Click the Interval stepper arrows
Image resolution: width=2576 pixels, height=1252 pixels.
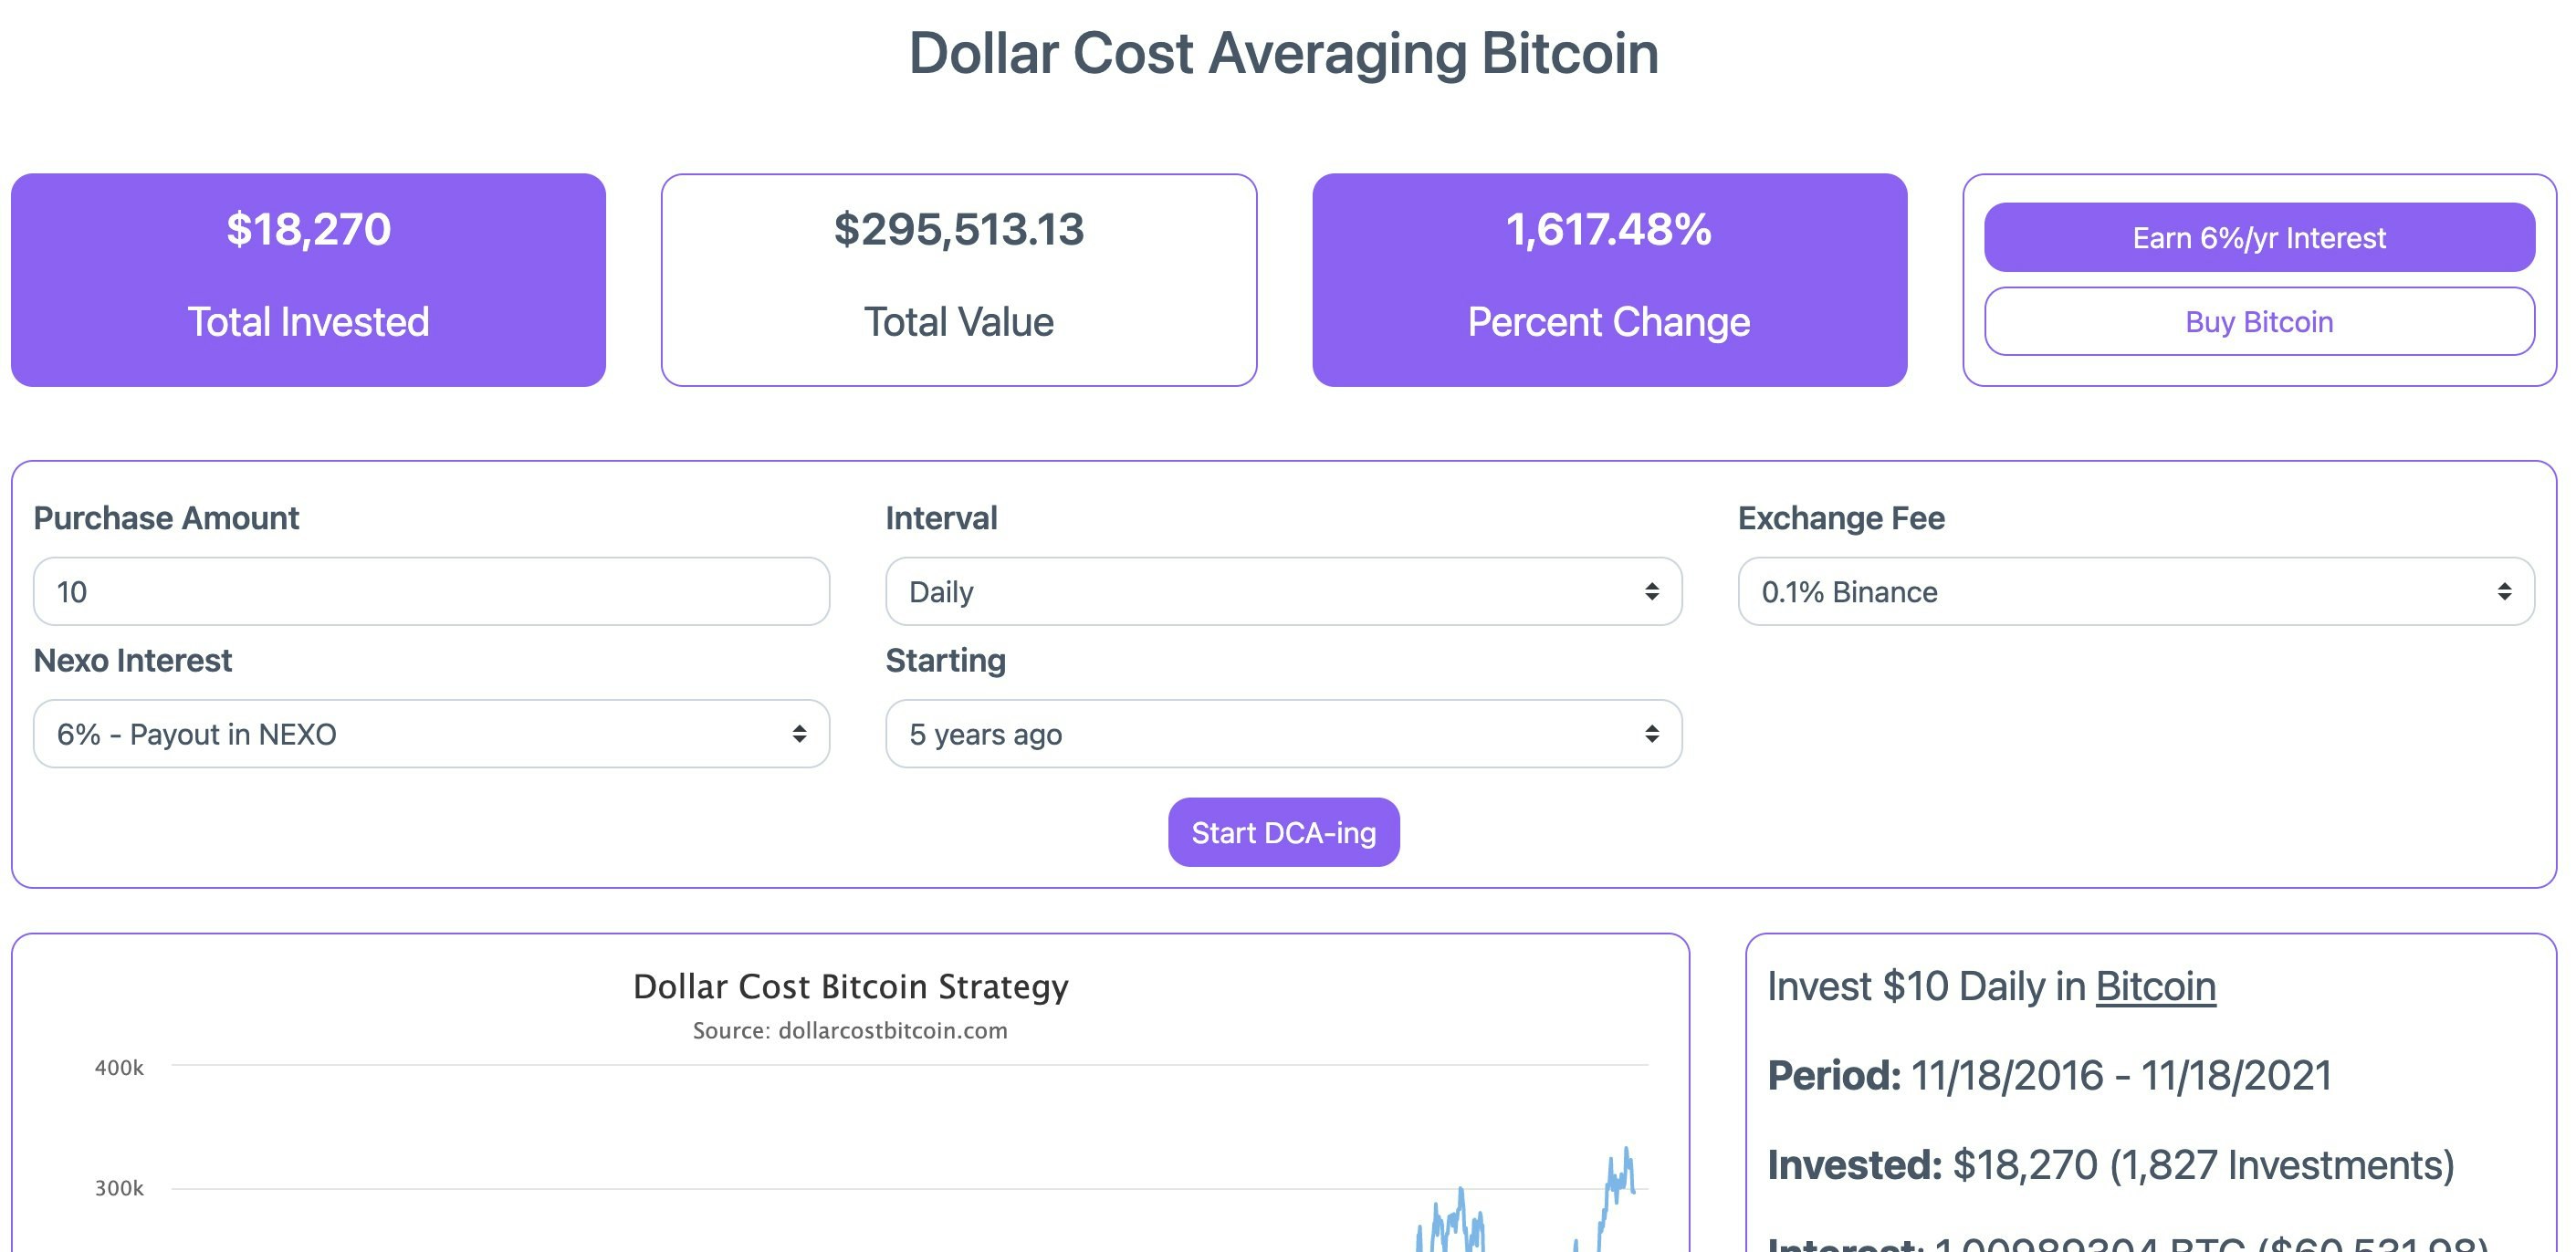click(x=1652, y=591)
